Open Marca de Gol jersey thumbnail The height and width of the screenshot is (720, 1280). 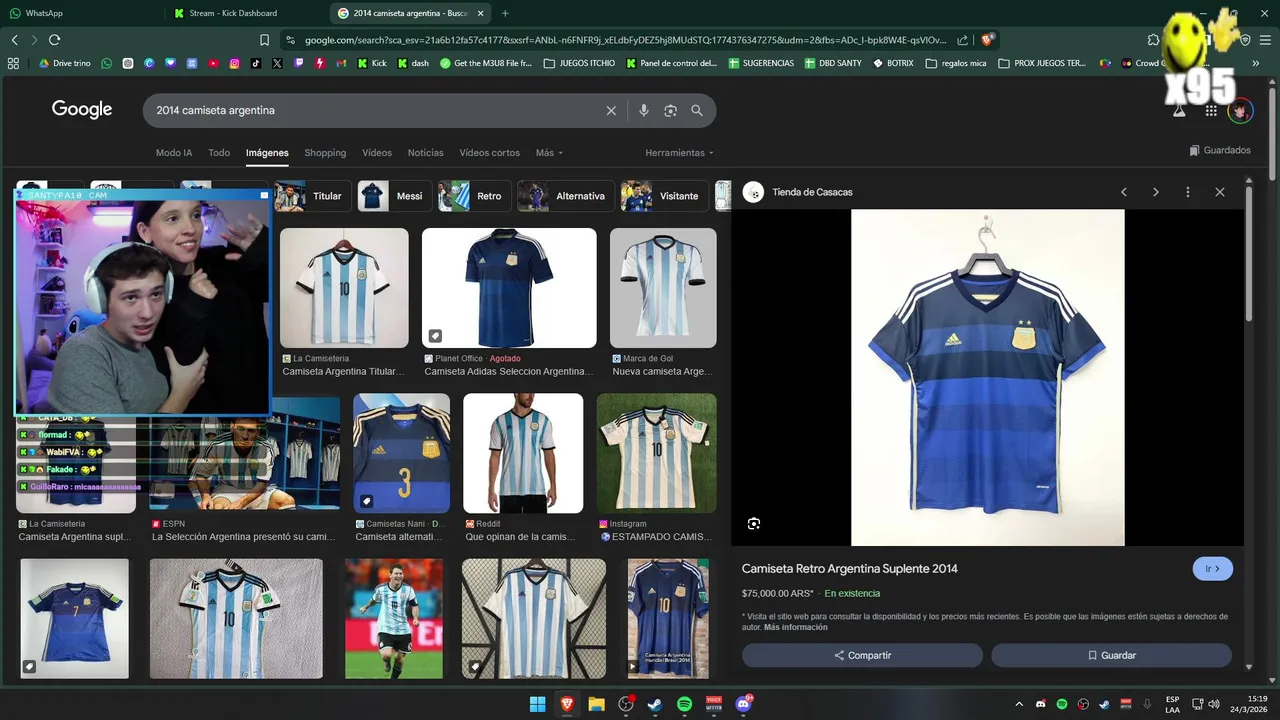pyautogui.click(x=663, y=288)
